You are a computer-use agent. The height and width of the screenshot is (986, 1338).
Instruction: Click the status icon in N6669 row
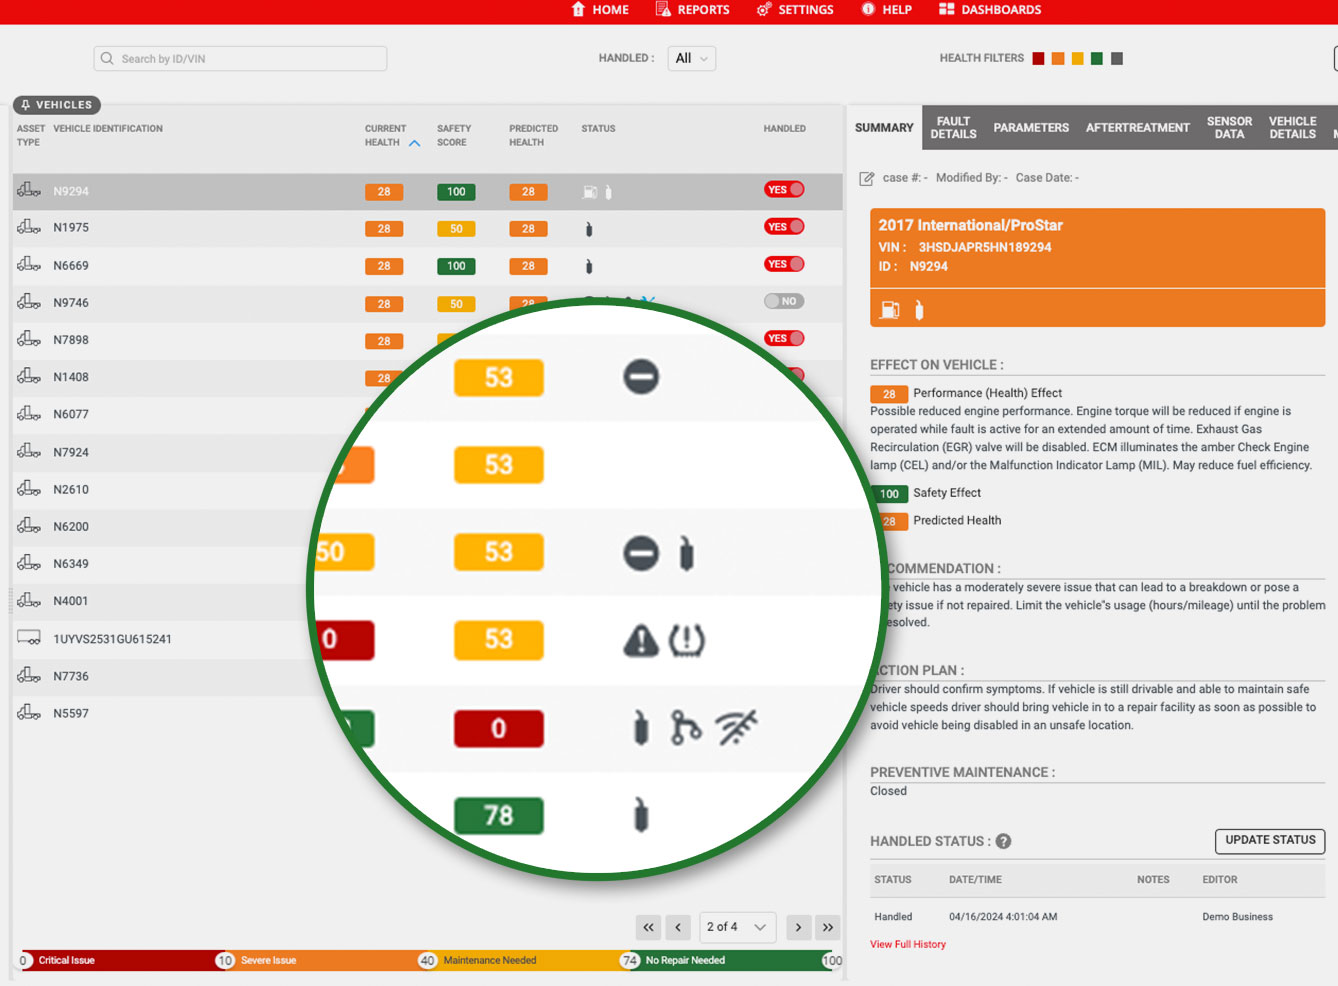click(x=589, y=266)
